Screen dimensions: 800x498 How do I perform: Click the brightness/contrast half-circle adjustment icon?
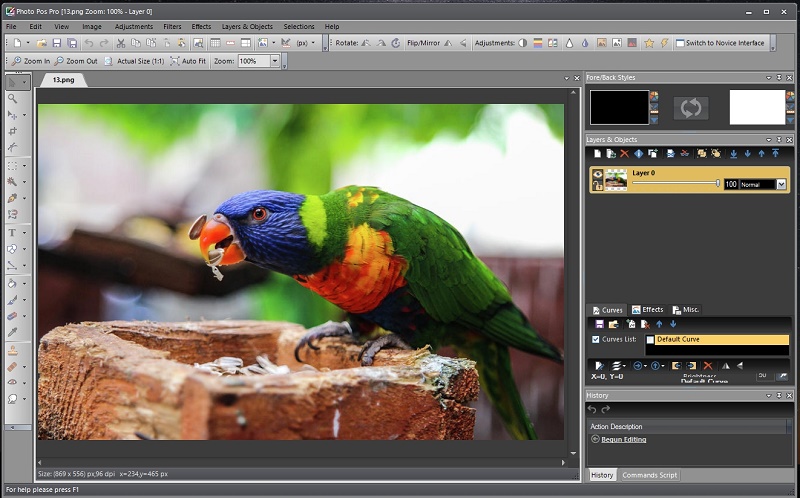(522, 43)
